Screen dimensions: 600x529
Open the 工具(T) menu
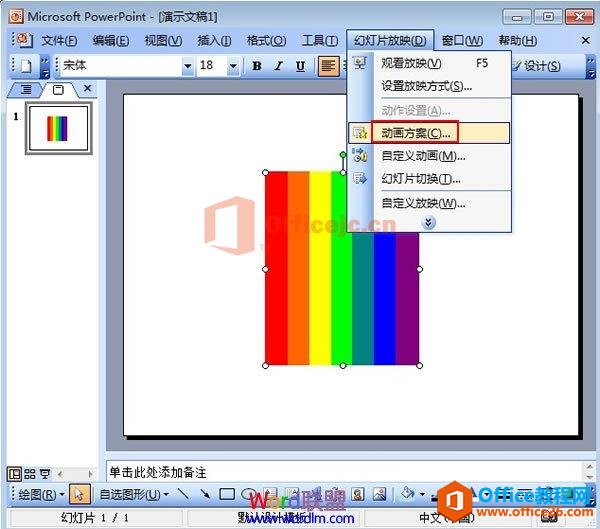[x=320, y=40]
